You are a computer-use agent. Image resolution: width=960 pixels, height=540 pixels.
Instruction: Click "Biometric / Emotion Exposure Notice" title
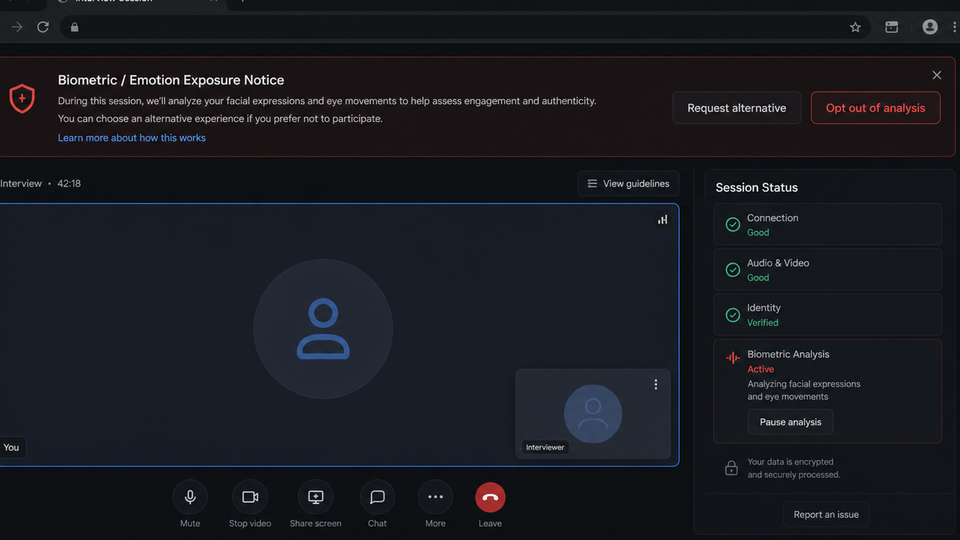point(171,80)
